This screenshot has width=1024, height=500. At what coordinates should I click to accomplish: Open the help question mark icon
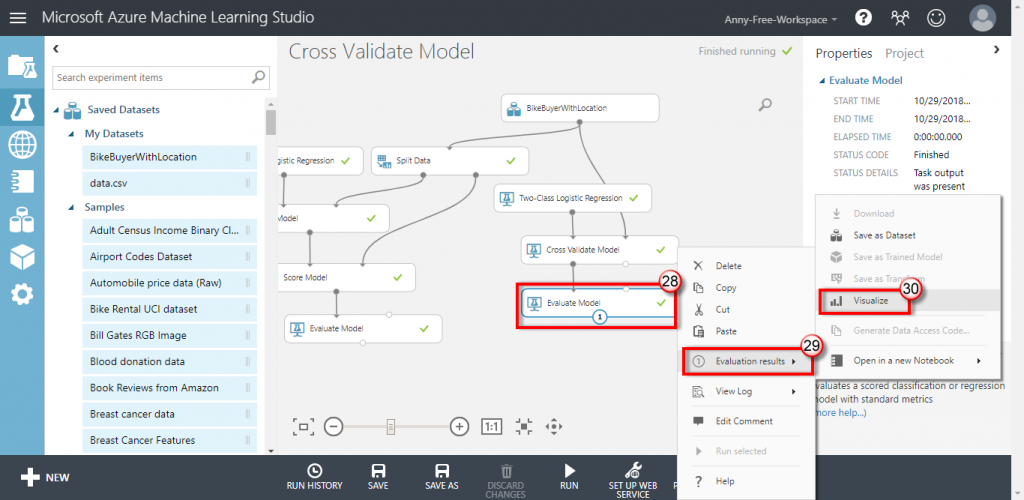coord(863,18)
